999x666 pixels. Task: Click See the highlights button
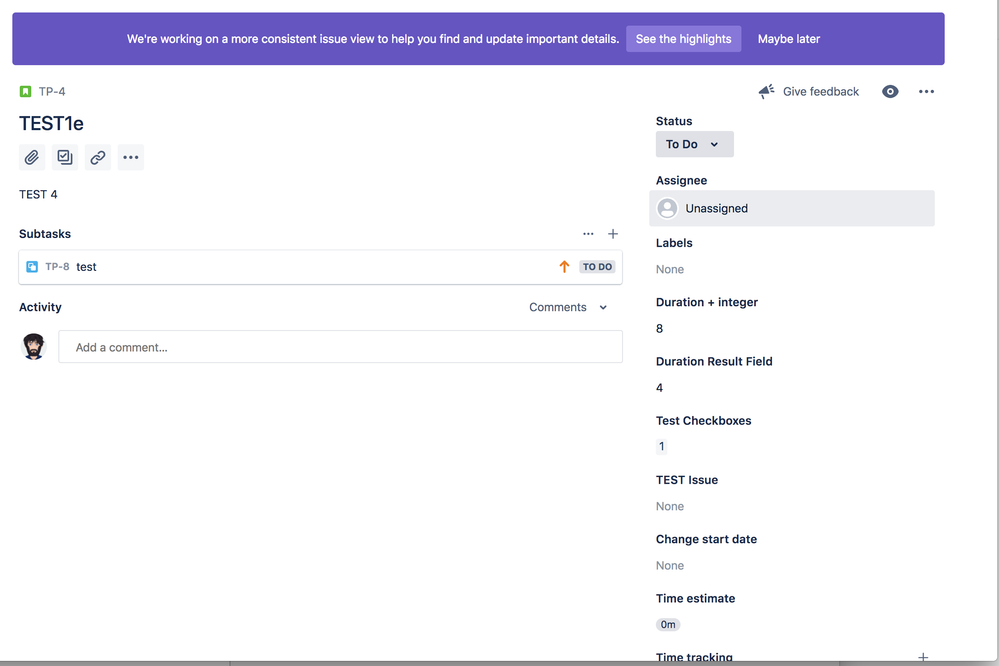pyautogui.click(x=684, y=39)
